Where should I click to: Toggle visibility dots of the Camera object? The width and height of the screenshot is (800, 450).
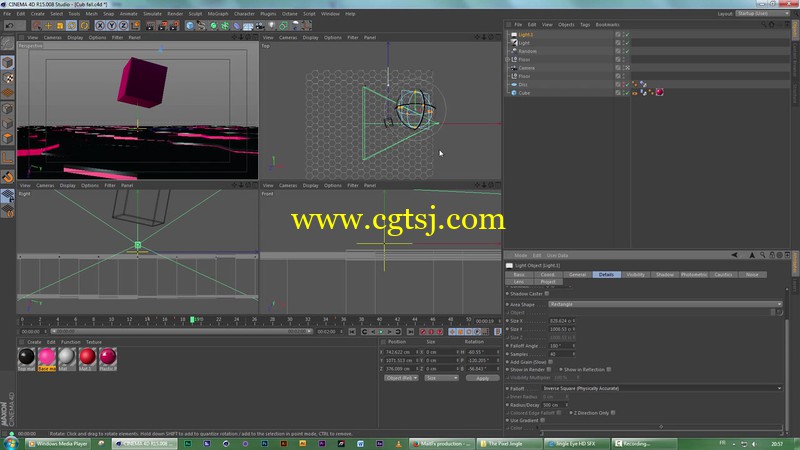623,68
